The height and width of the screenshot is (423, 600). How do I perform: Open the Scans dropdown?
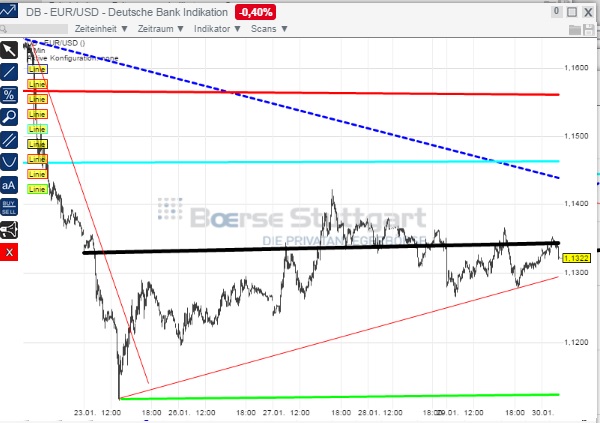pos(269,29)
